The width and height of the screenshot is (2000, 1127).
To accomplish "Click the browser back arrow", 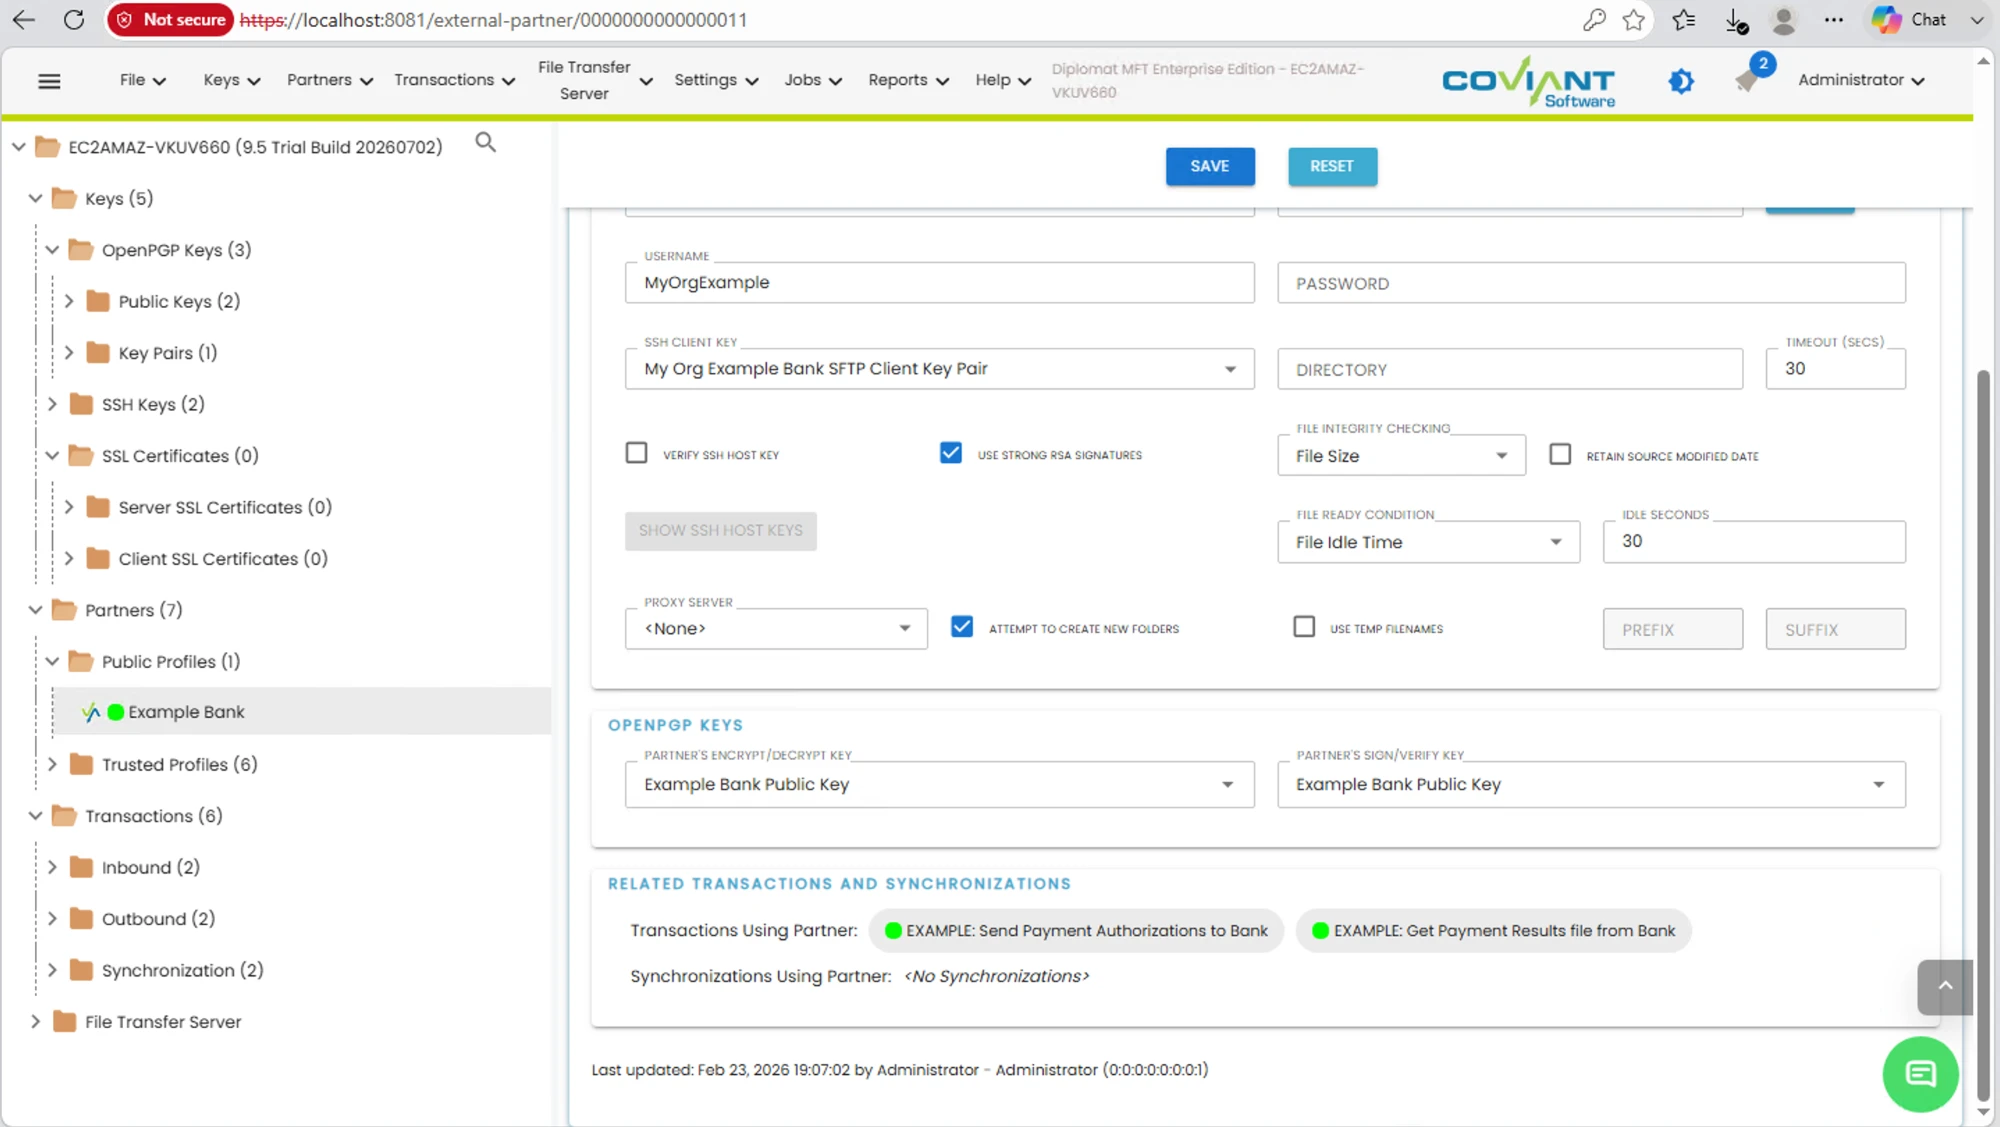I will point(24,20).
